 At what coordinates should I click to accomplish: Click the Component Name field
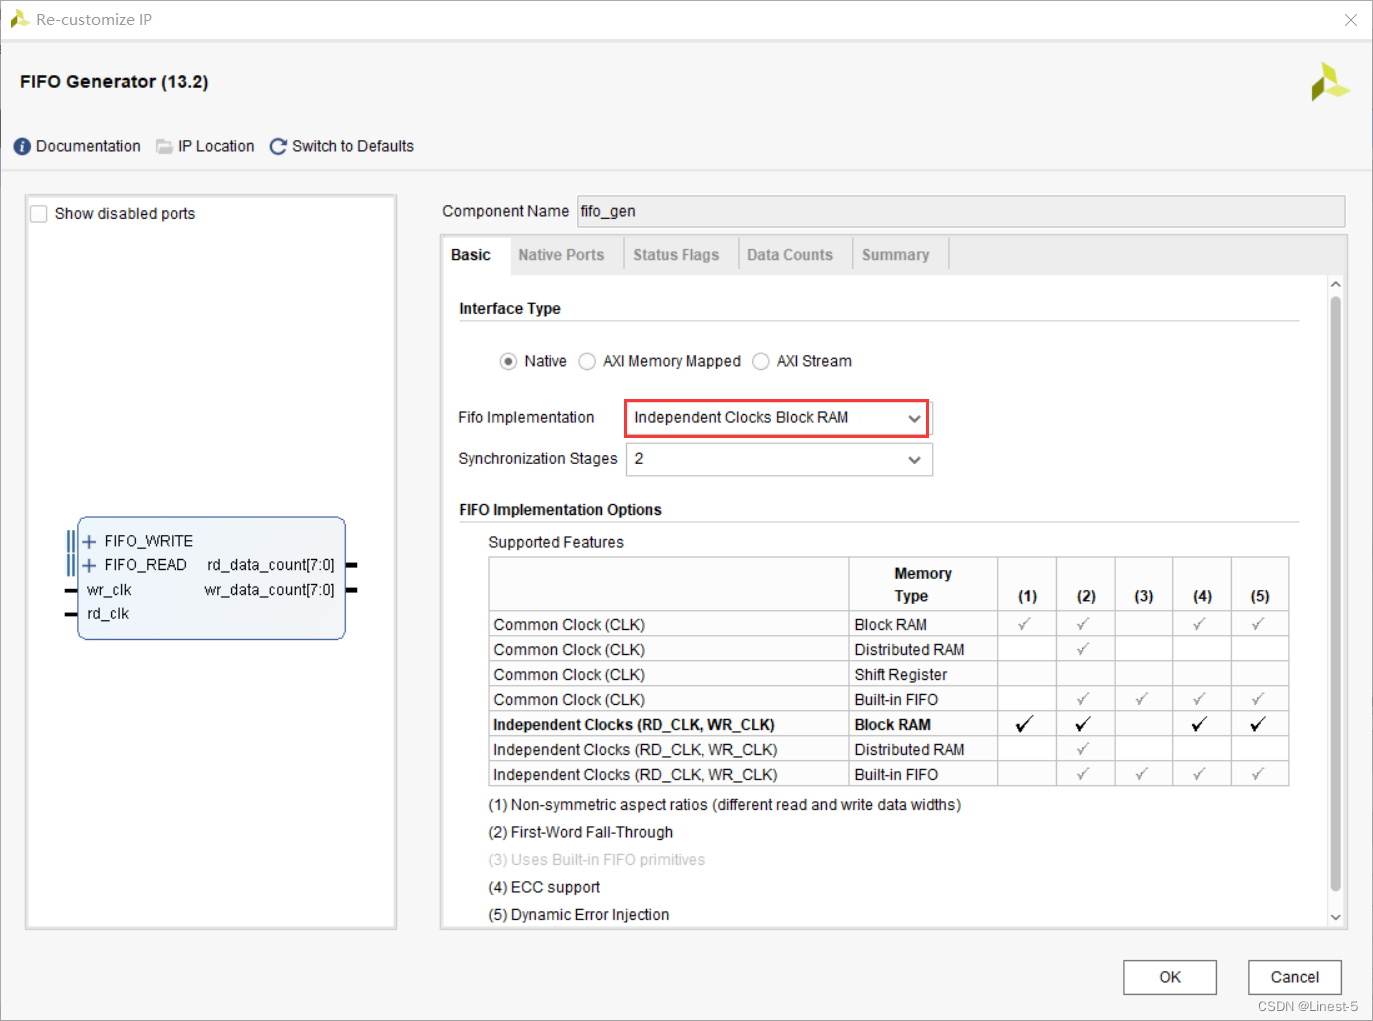click(x=961, y=211)
